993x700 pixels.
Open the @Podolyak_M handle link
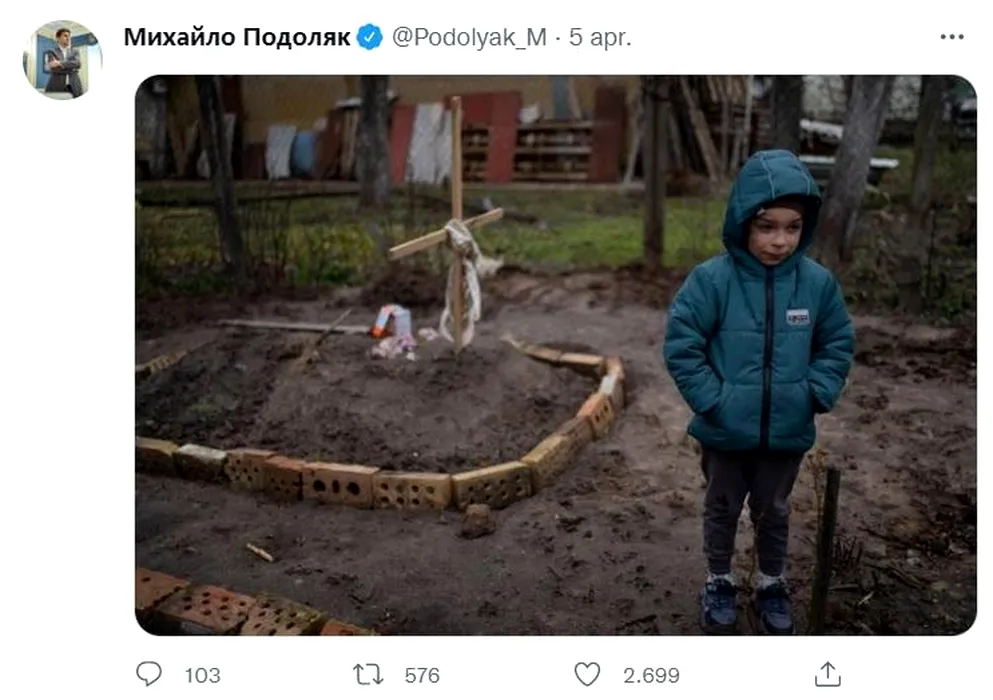(x=469, y=37)
